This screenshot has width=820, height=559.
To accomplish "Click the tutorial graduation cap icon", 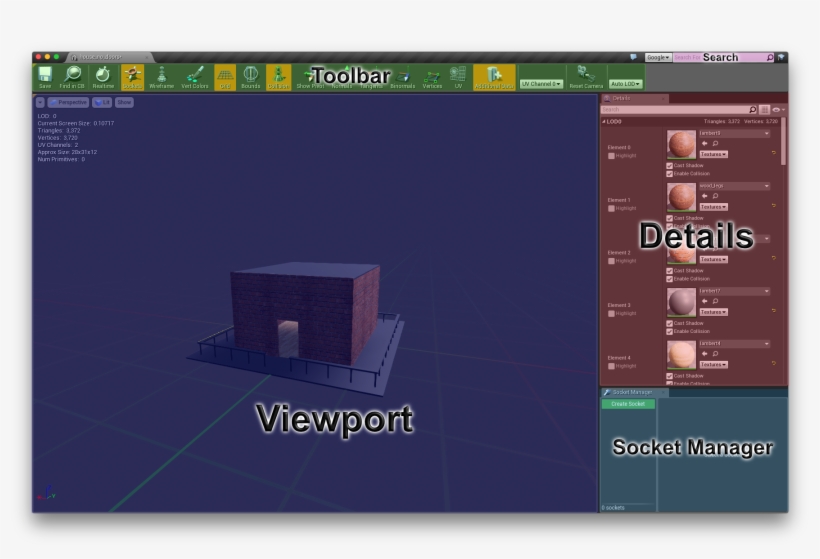I will pyautogui.click(x=781, y=57).
